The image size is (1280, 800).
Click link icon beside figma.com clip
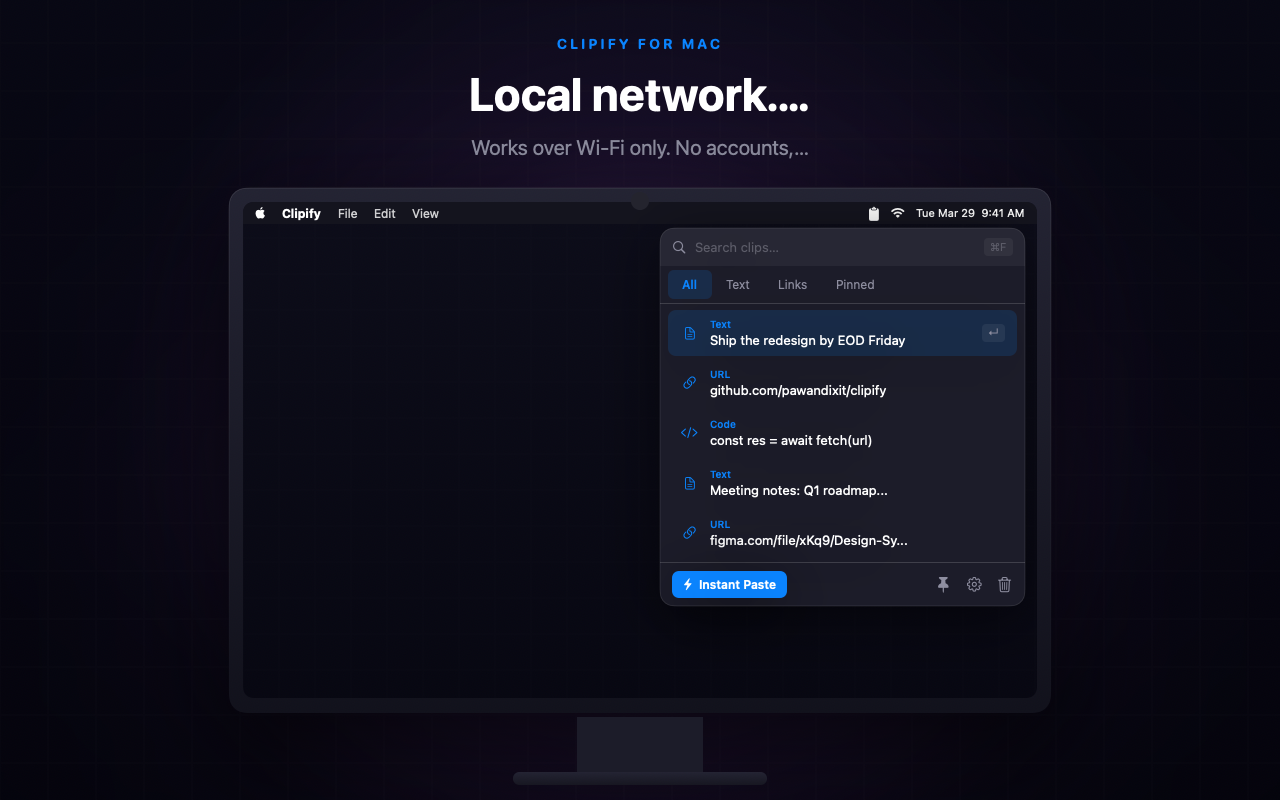pos(689,533)
